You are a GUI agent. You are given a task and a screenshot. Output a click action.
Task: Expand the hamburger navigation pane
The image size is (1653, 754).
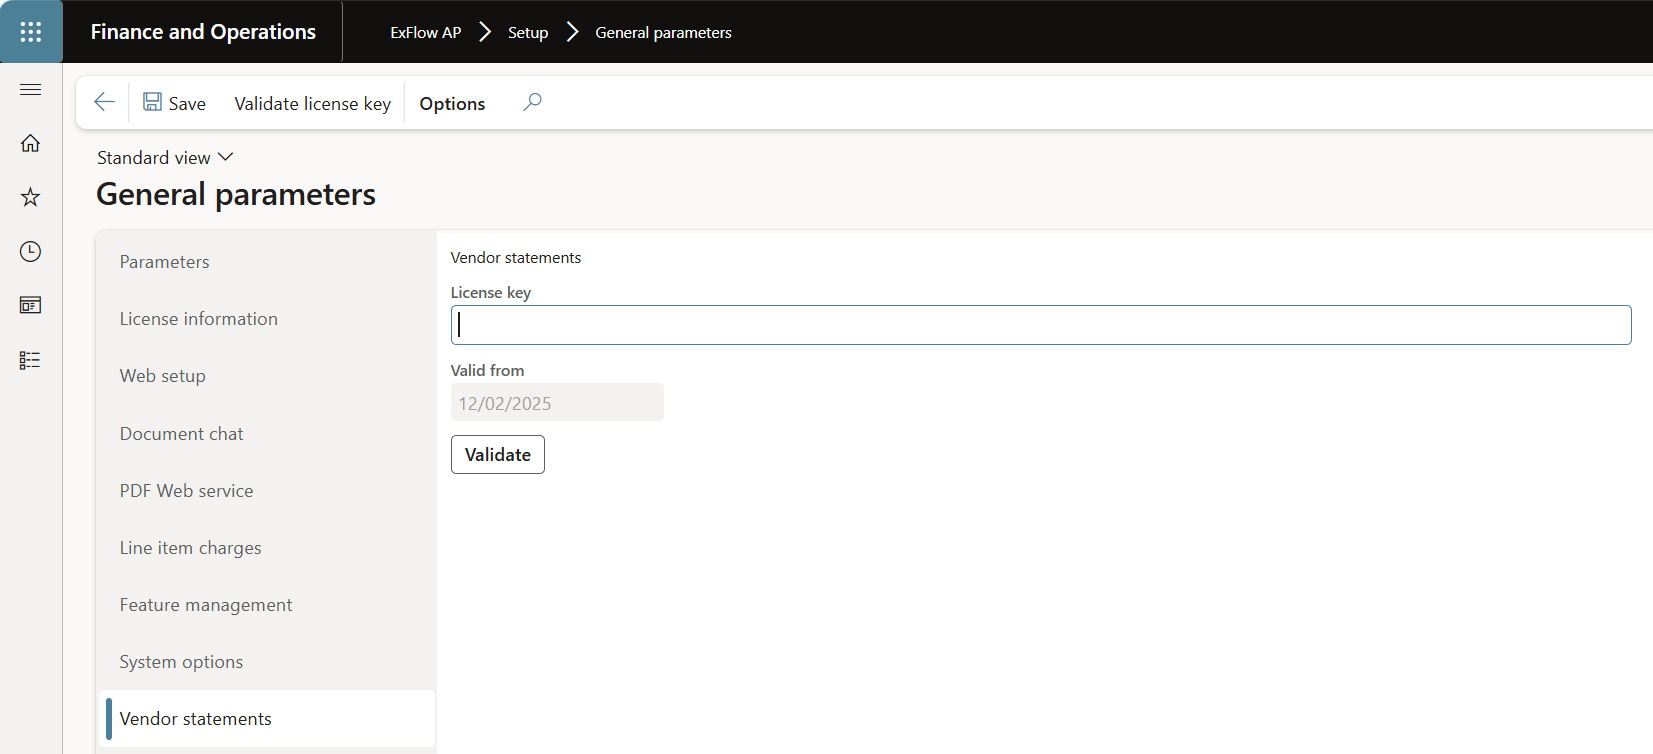31,90
